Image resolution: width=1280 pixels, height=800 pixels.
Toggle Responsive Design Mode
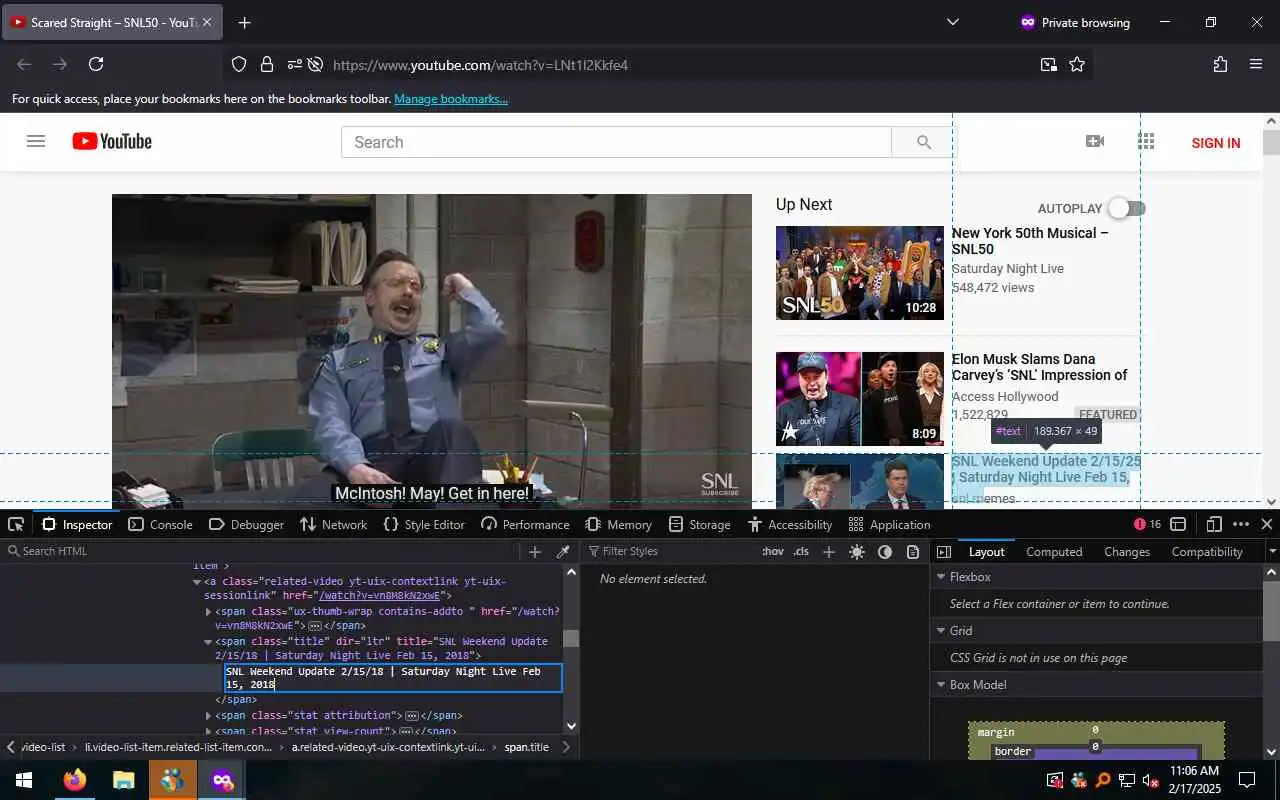tap(1214, 524)
